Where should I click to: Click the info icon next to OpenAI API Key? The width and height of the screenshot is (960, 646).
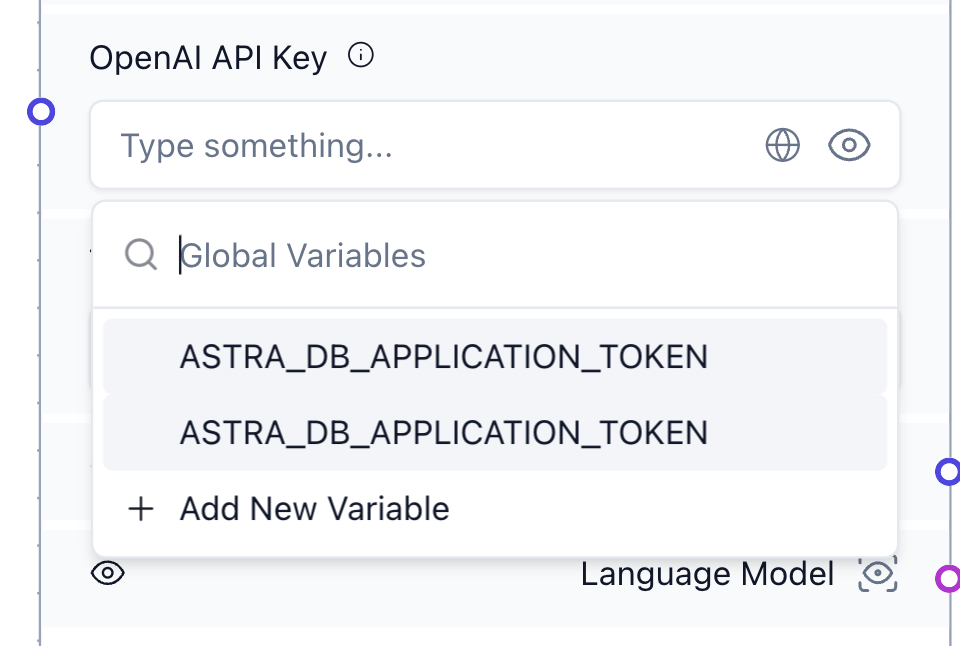click(x=361, y=55)
